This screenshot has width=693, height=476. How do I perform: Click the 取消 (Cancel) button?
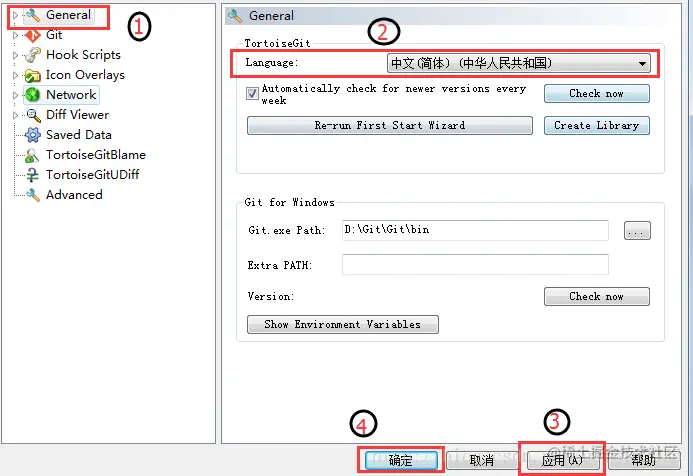coord(482,461)
